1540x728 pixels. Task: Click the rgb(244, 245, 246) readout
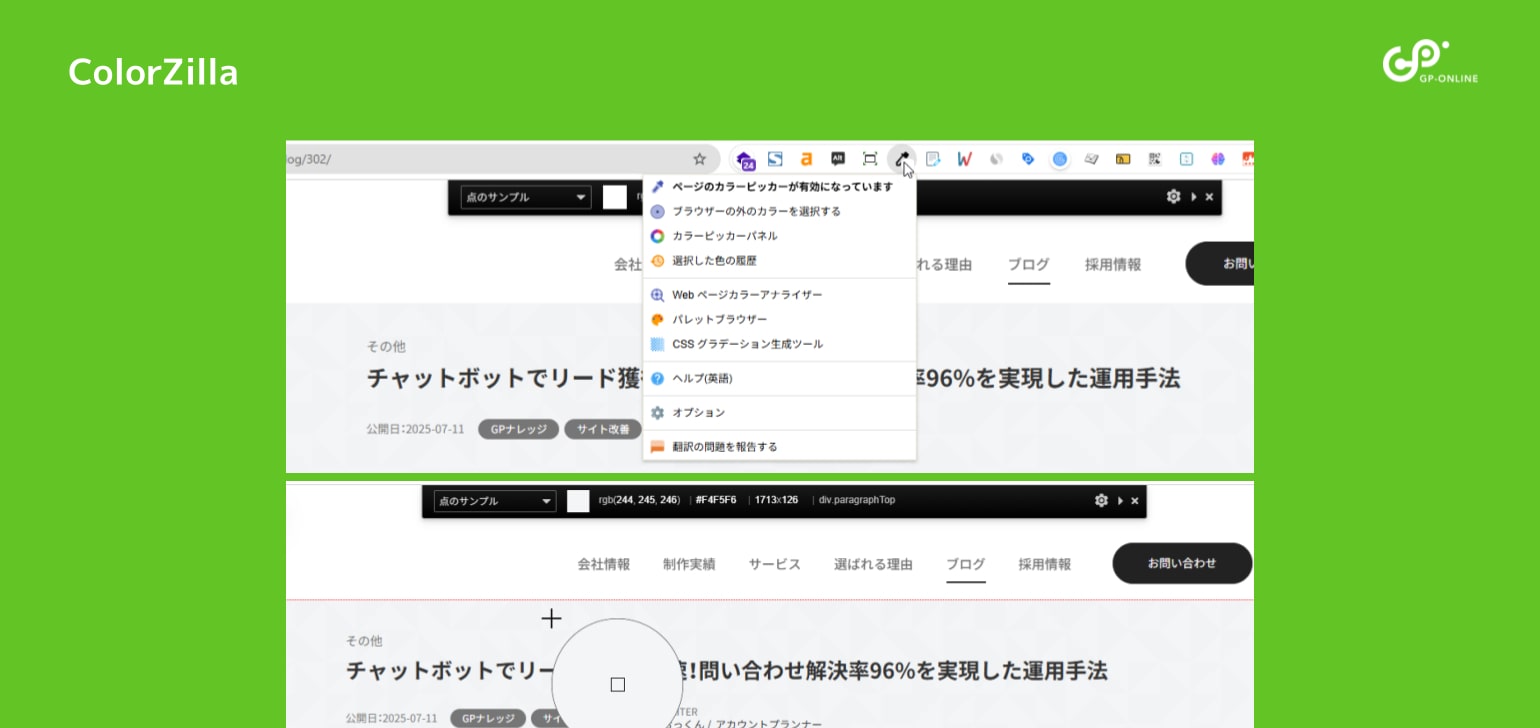(639, 500)
